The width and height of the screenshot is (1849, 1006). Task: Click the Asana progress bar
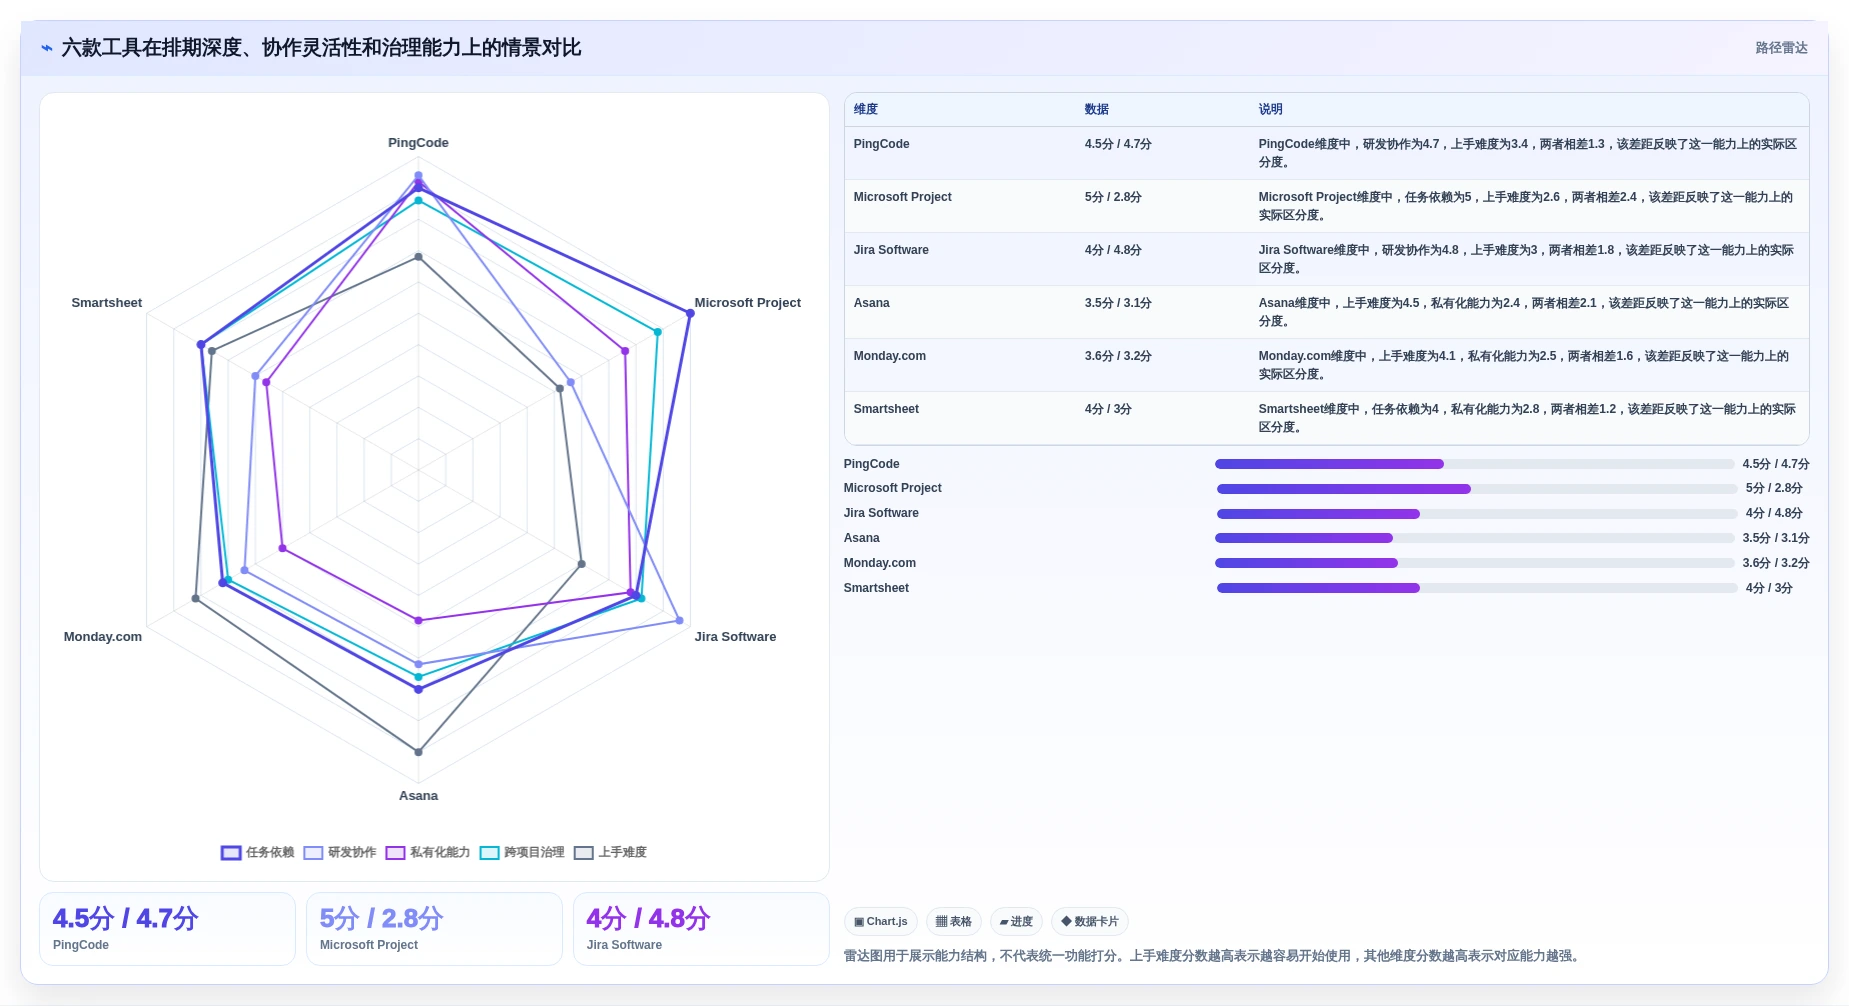pyautogui.click(x=1474, y=538)
